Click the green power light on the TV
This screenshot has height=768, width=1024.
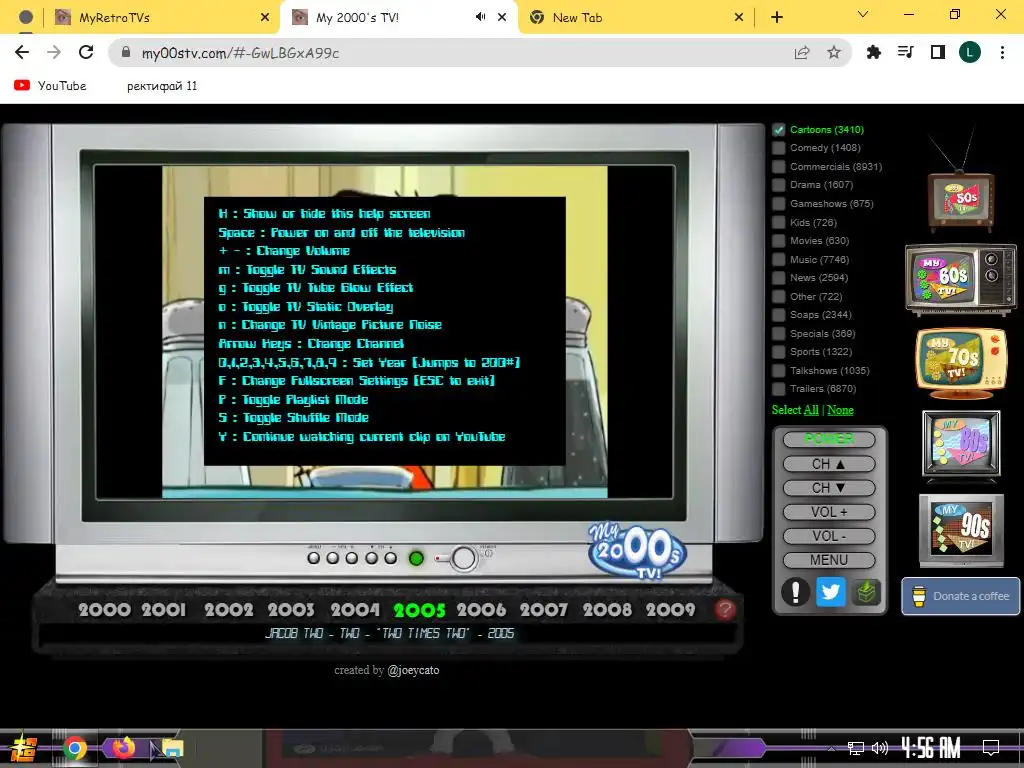tap(416, 558)
